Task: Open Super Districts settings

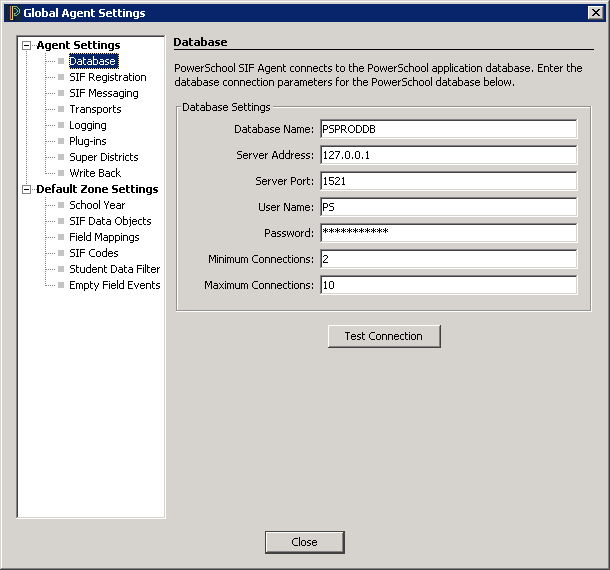Action: tap(103, 157)
